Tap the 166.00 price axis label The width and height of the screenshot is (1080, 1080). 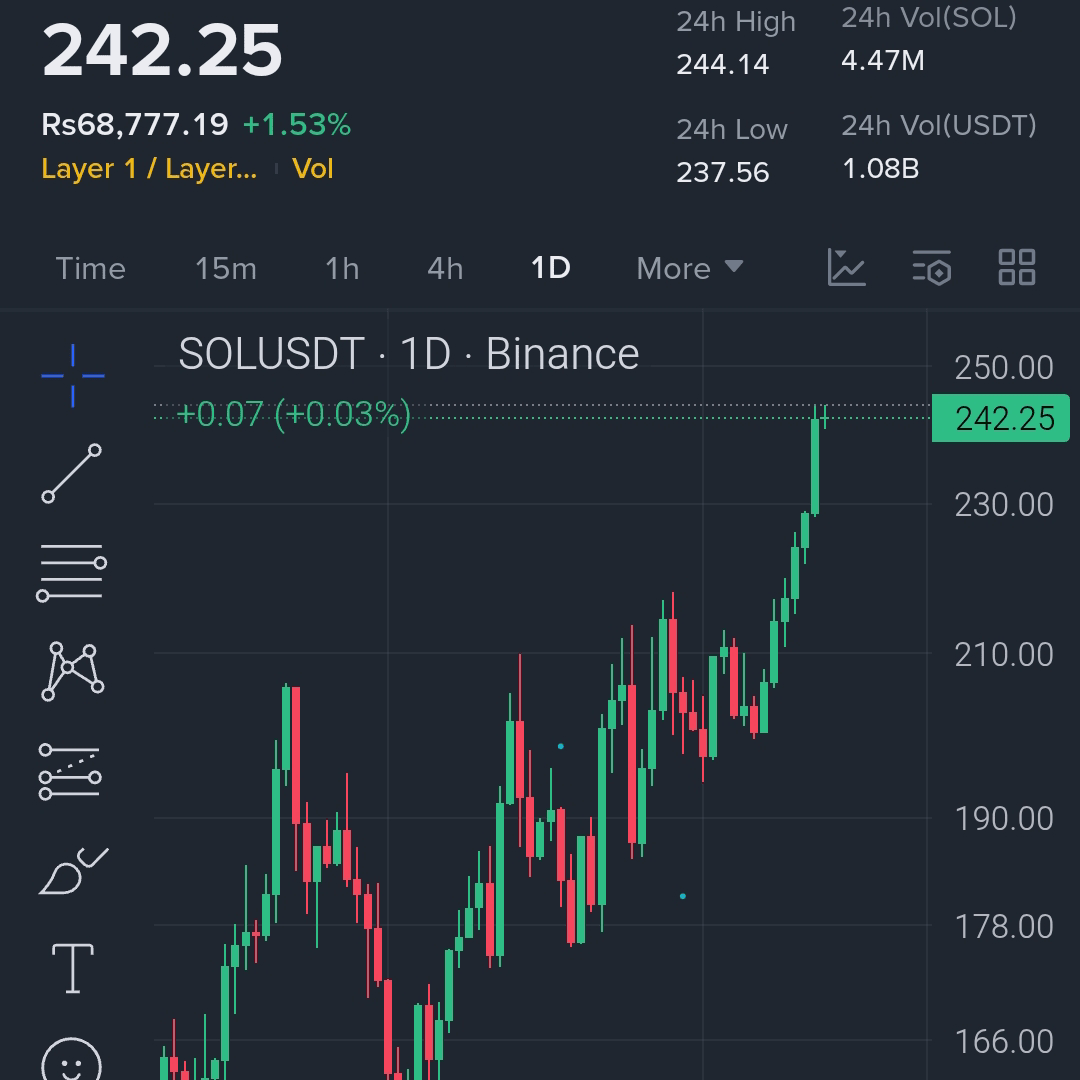pyautogui.click(x=1004, y=1041)
